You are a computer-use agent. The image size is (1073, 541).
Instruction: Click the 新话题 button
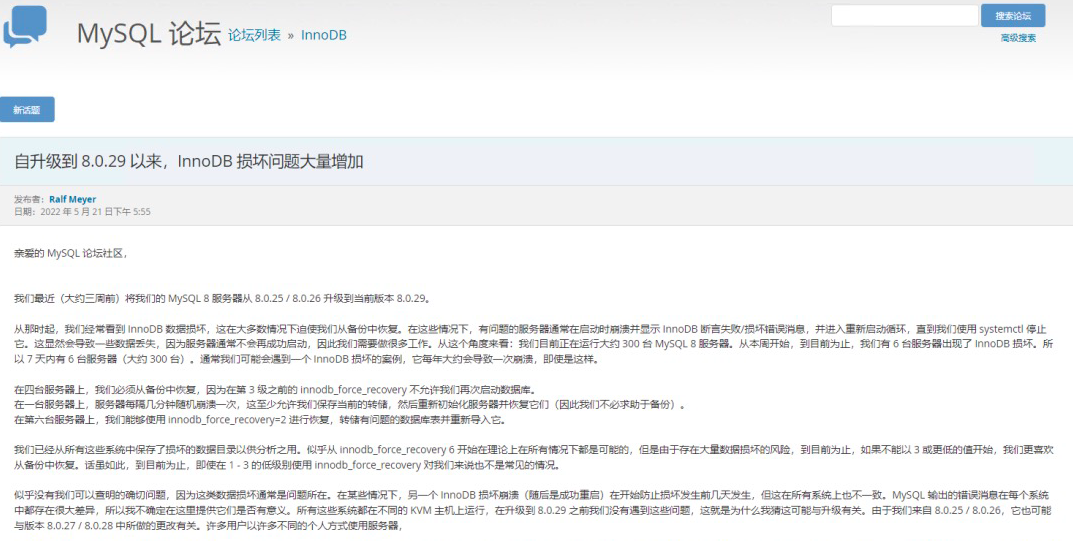click(27, 109)
